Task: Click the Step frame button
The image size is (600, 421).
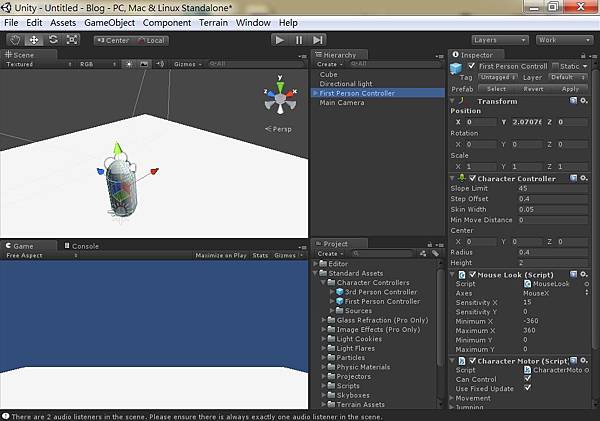Action: pos(318,40)
